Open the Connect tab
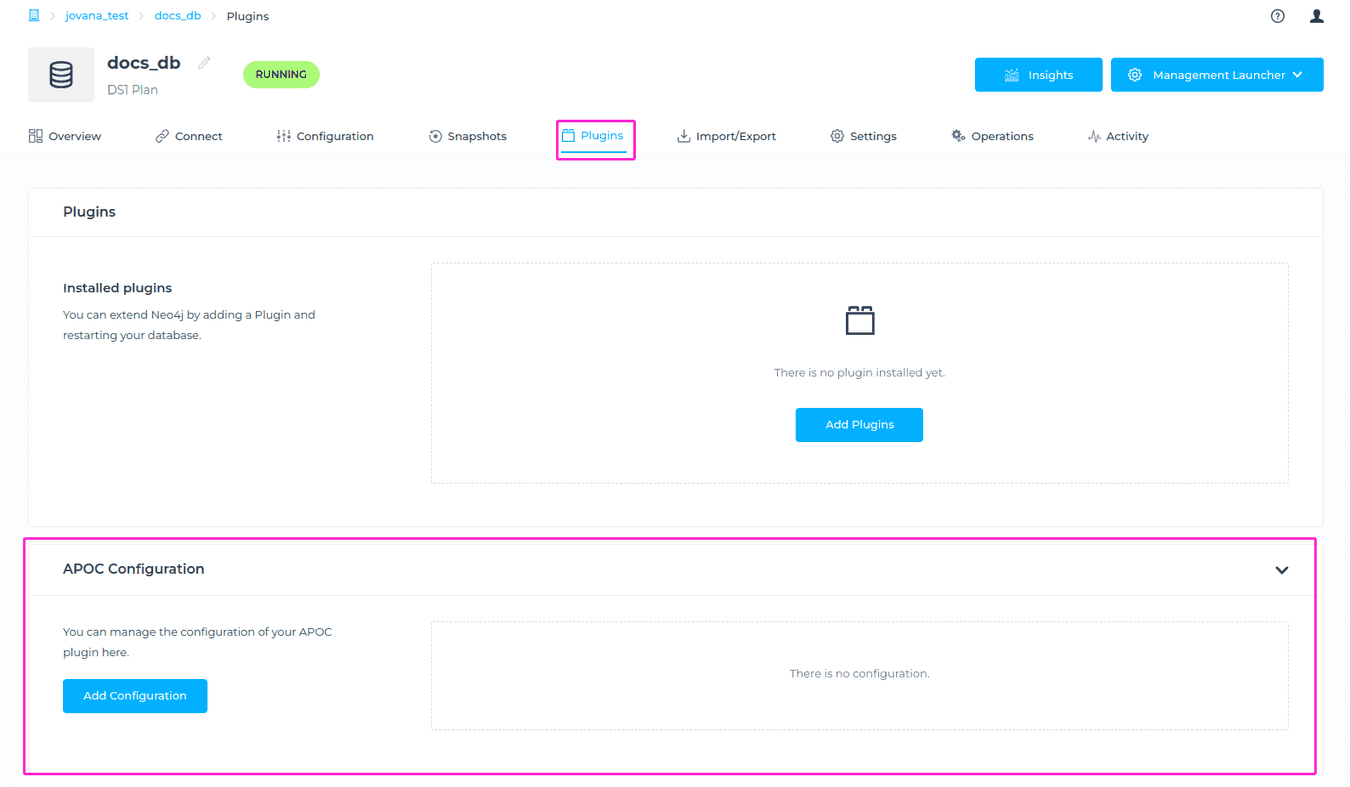 click(x=189, y=136)
